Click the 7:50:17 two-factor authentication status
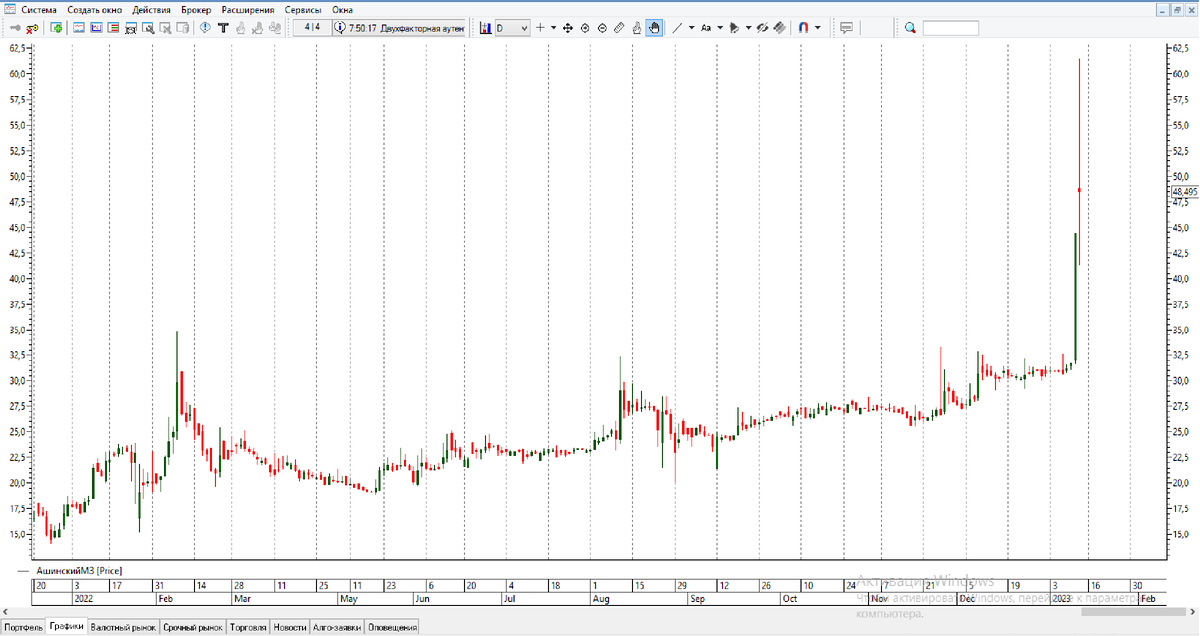Viewport: 1200px width, 636px height. click(399, 28)
